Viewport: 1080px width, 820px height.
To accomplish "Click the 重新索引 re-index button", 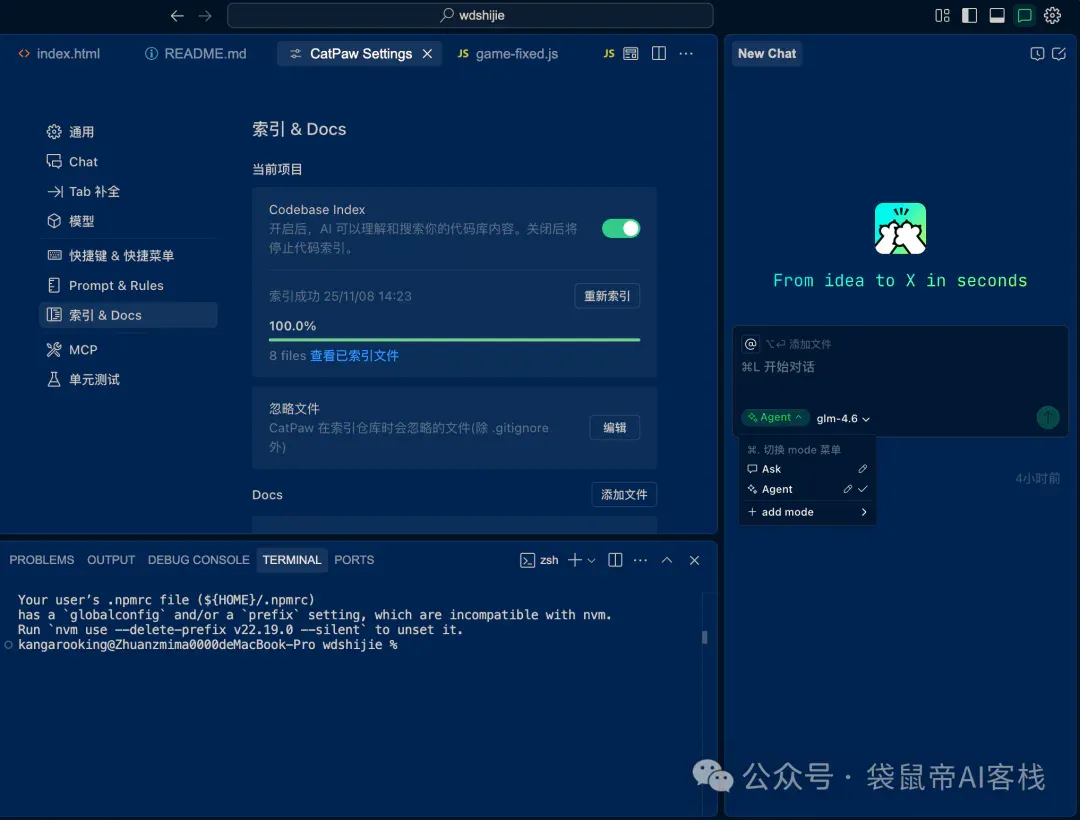I will point(607,296).
